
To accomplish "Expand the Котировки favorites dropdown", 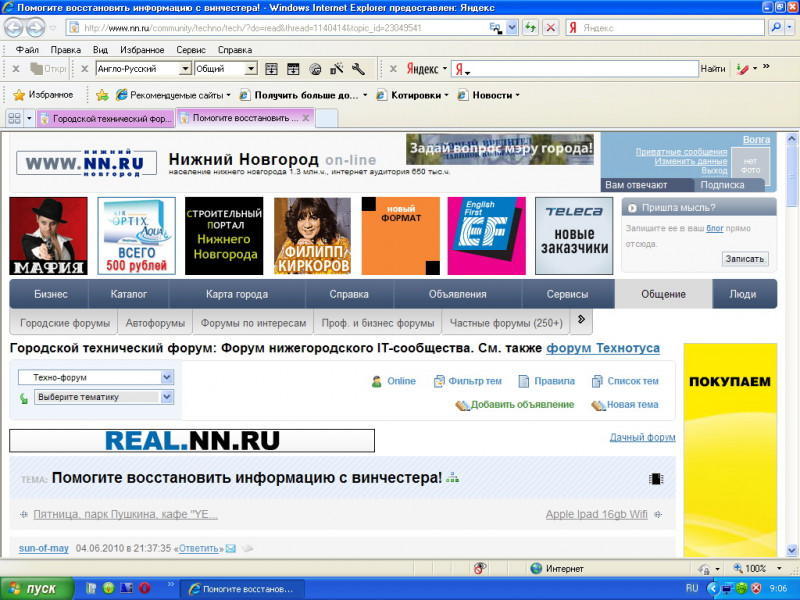I will tap(446, 95).
